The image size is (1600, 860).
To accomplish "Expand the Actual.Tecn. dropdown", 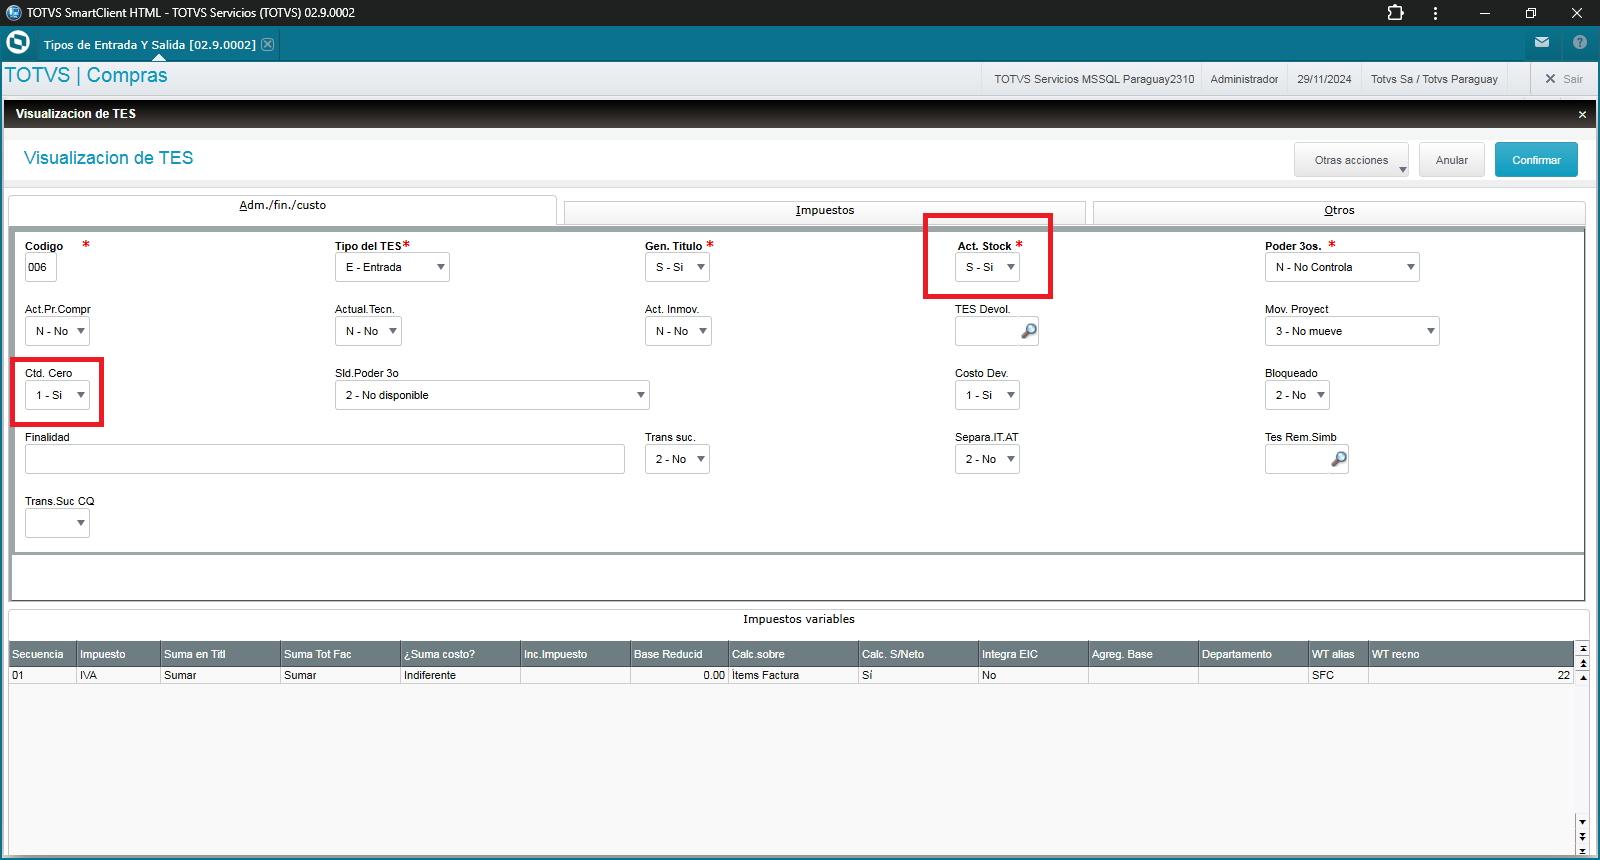I will point(368,331).
